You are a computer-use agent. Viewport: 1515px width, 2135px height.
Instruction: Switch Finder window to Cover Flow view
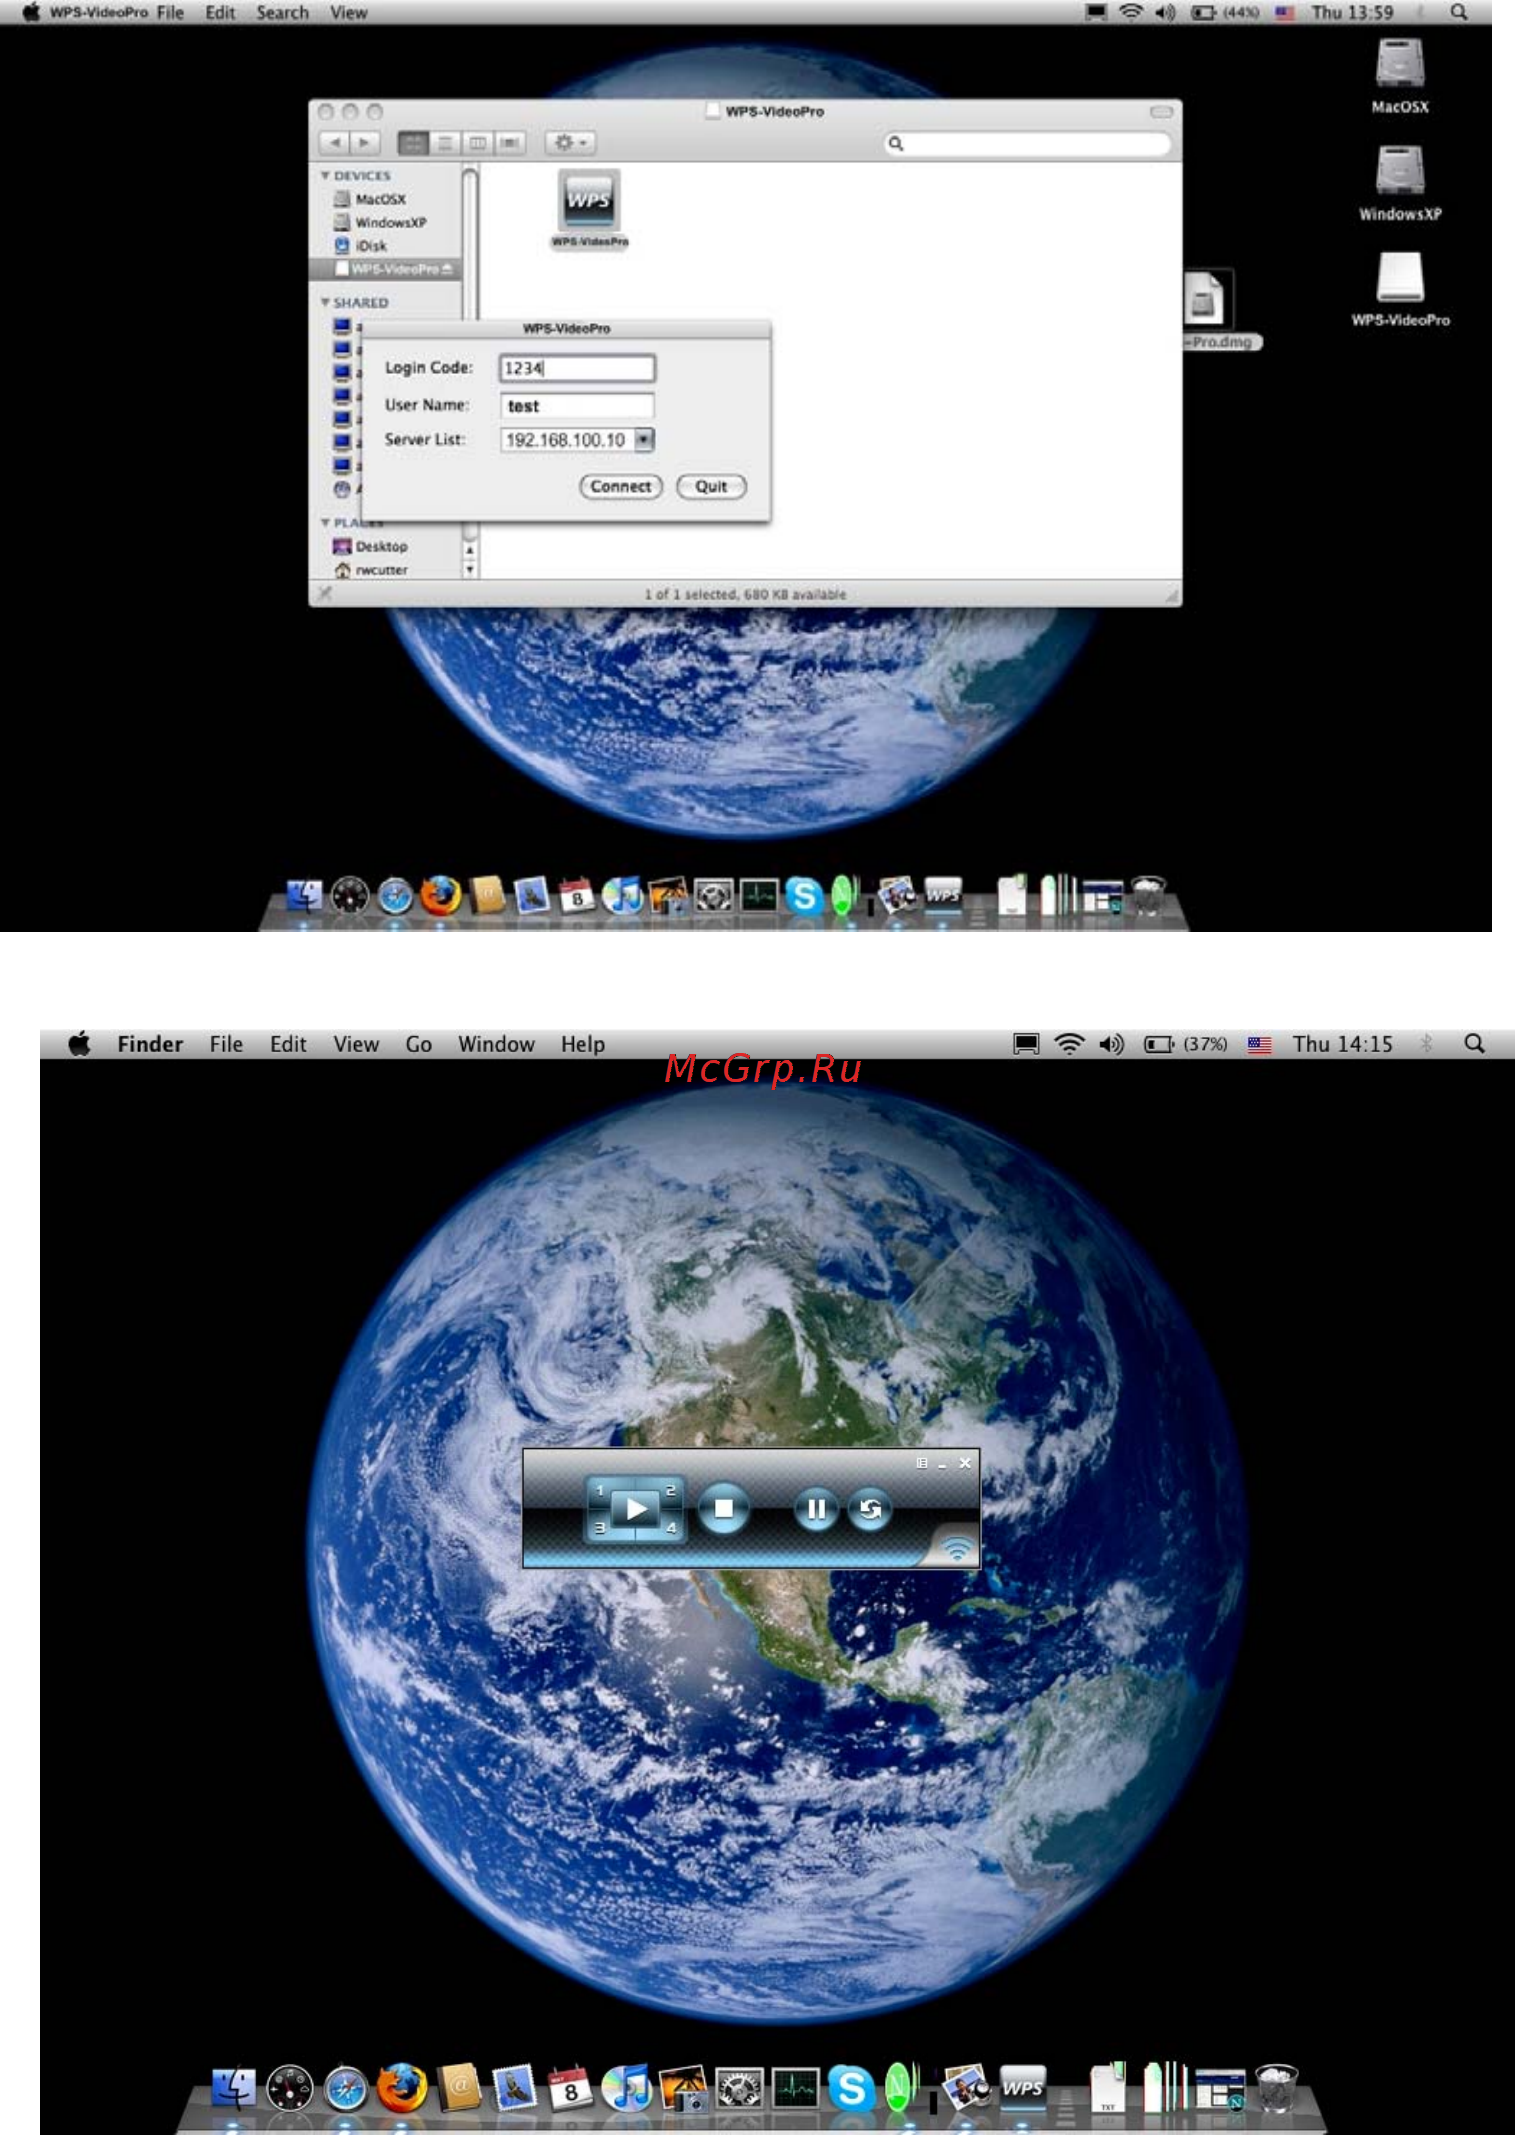(510, 143)
